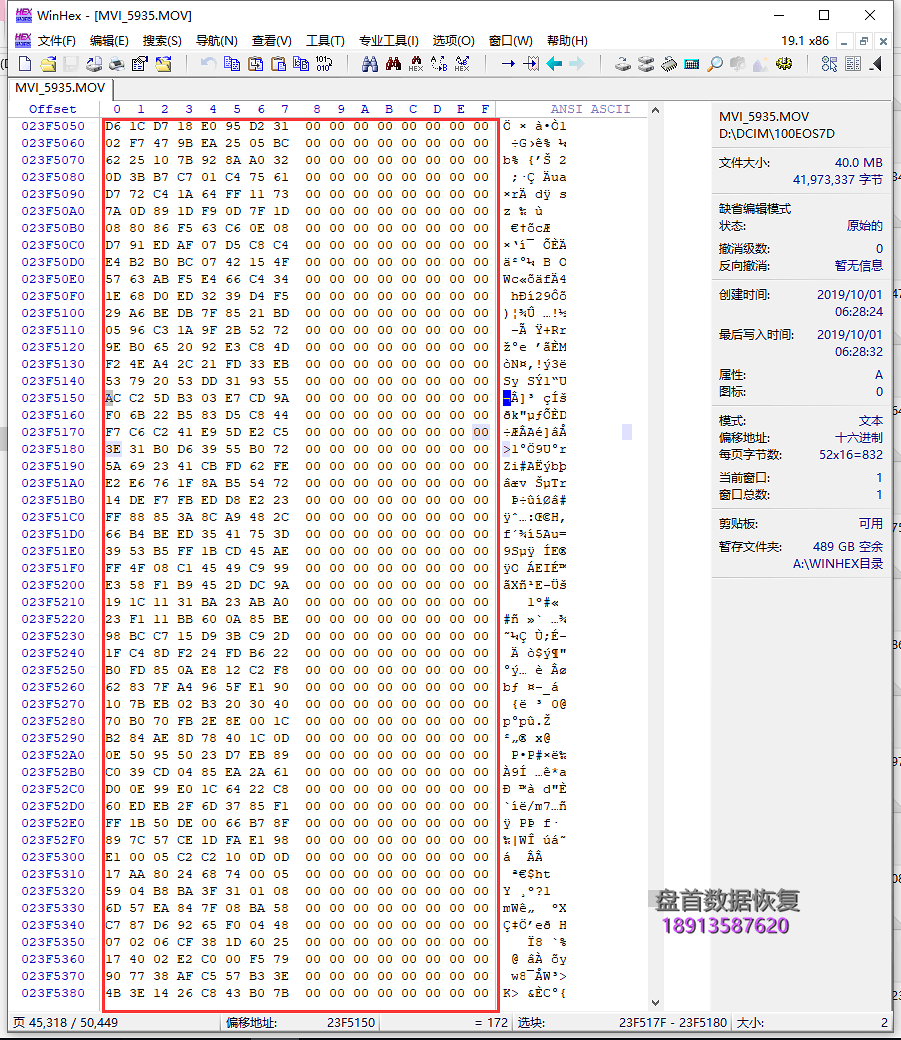
Task: Click the Options gear icon
Action: coord(784,64)
